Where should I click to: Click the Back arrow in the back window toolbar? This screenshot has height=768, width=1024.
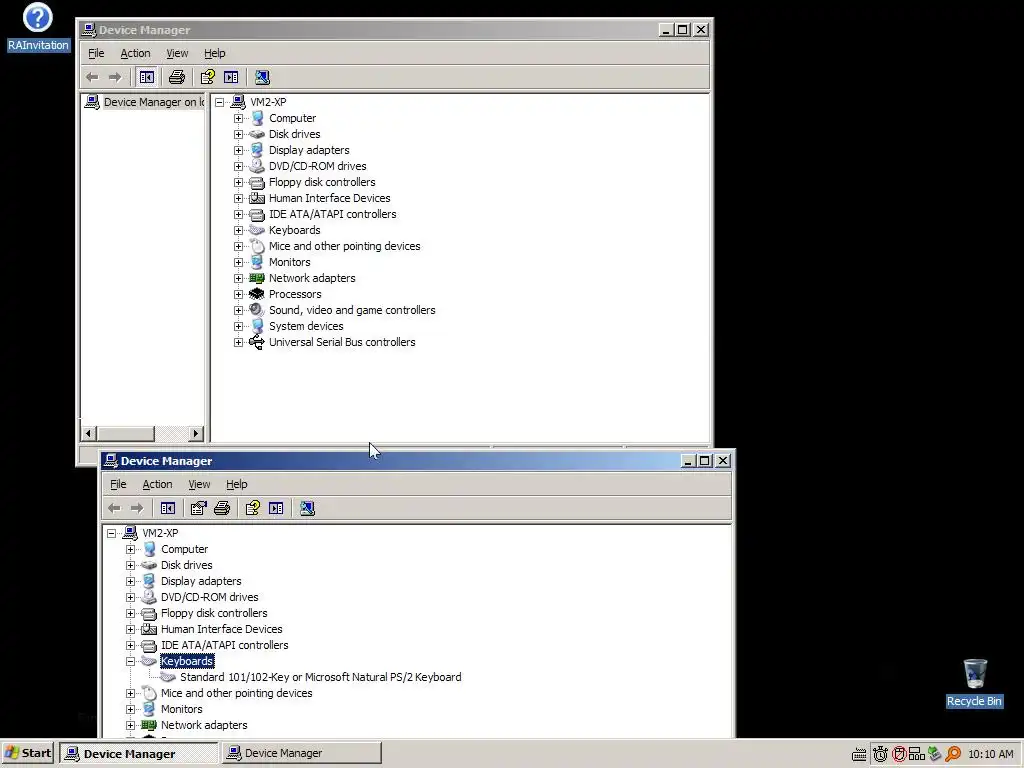click(92, 77)
